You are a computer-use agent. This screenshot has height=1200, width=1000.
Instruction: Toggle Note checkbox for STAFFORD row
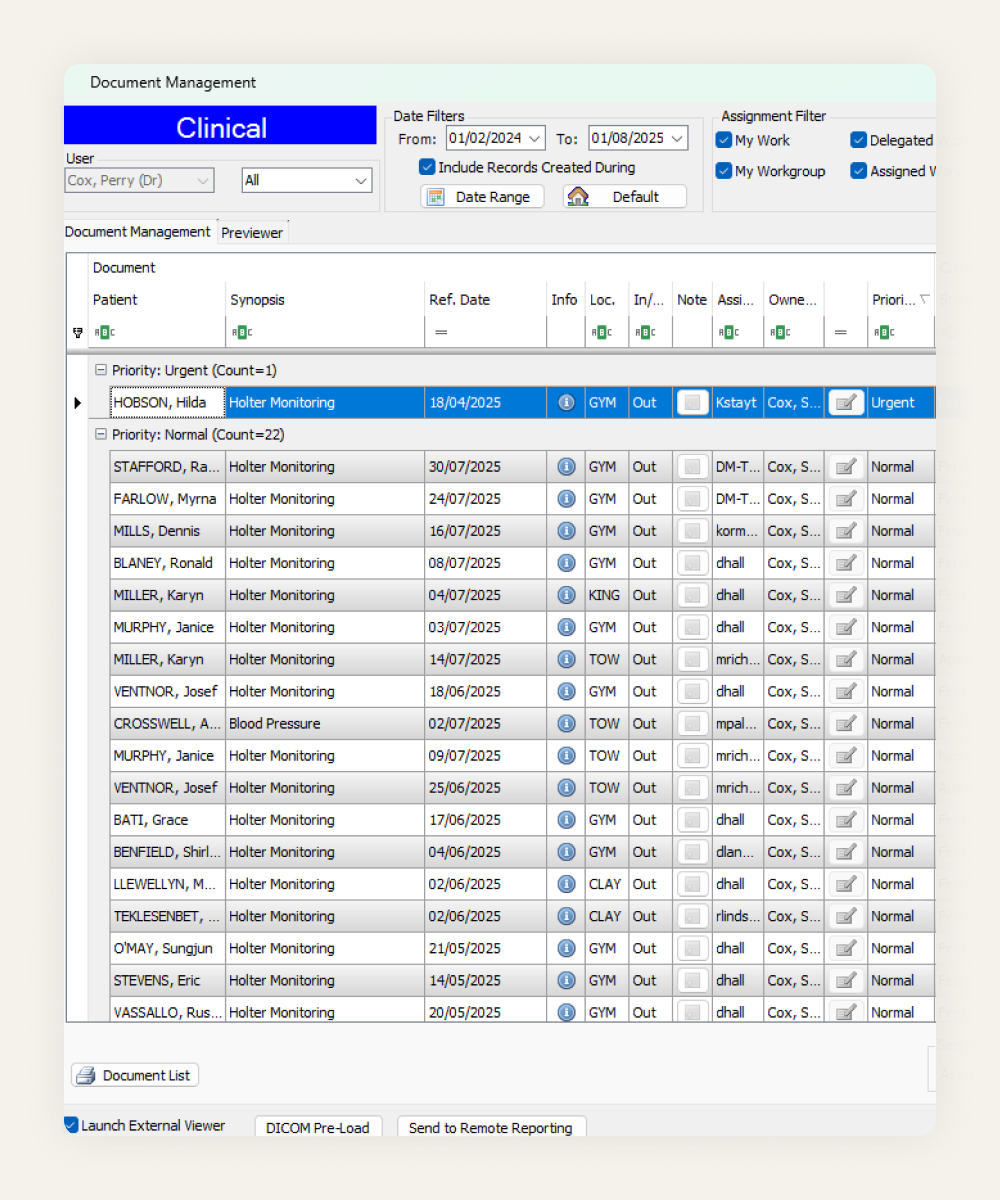point(692,467)
